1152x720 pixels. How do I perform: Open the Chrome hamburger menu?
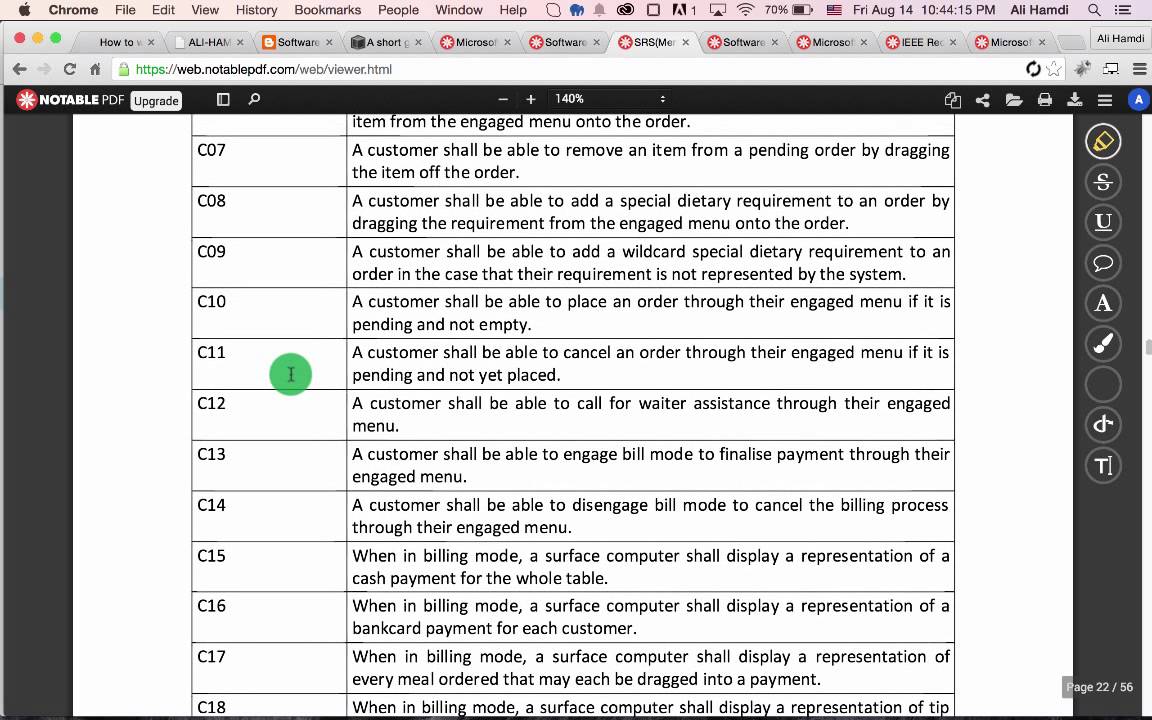pyautogui.click(x=1140, y=69)
